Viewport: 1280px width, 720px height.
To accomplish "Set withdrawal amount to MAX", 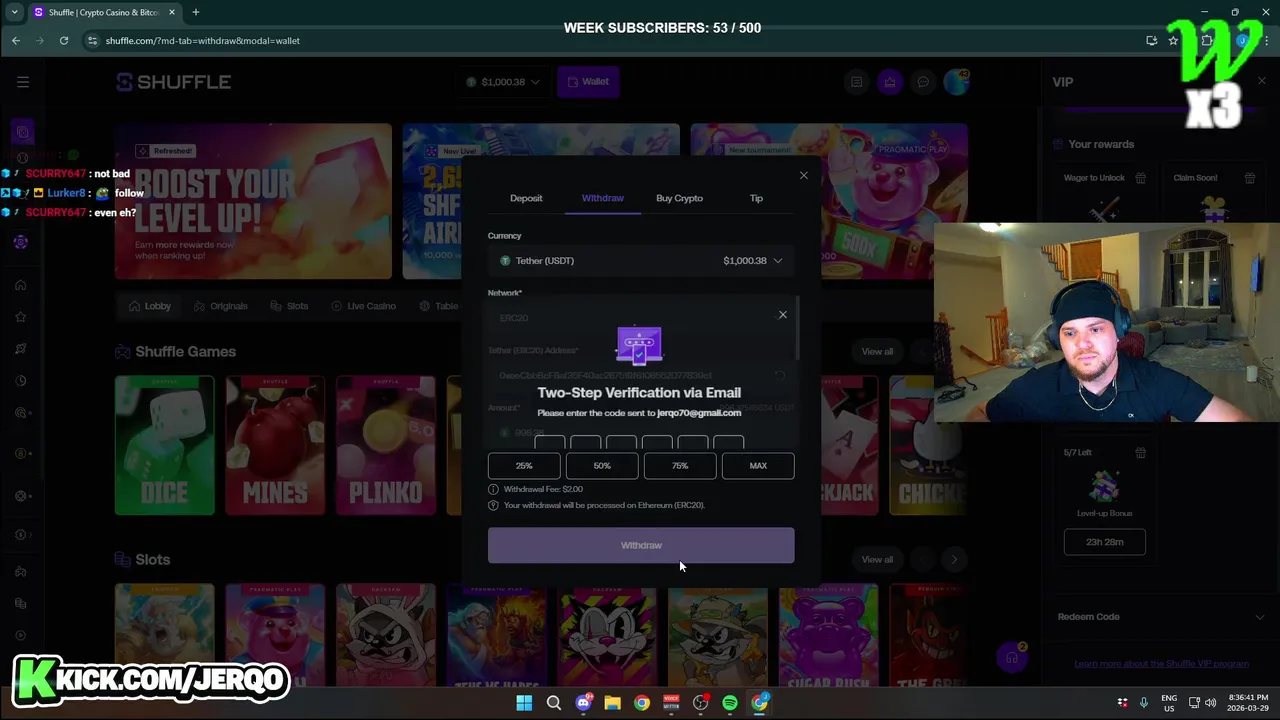I will pyautogui.click(x=758, y=466).
